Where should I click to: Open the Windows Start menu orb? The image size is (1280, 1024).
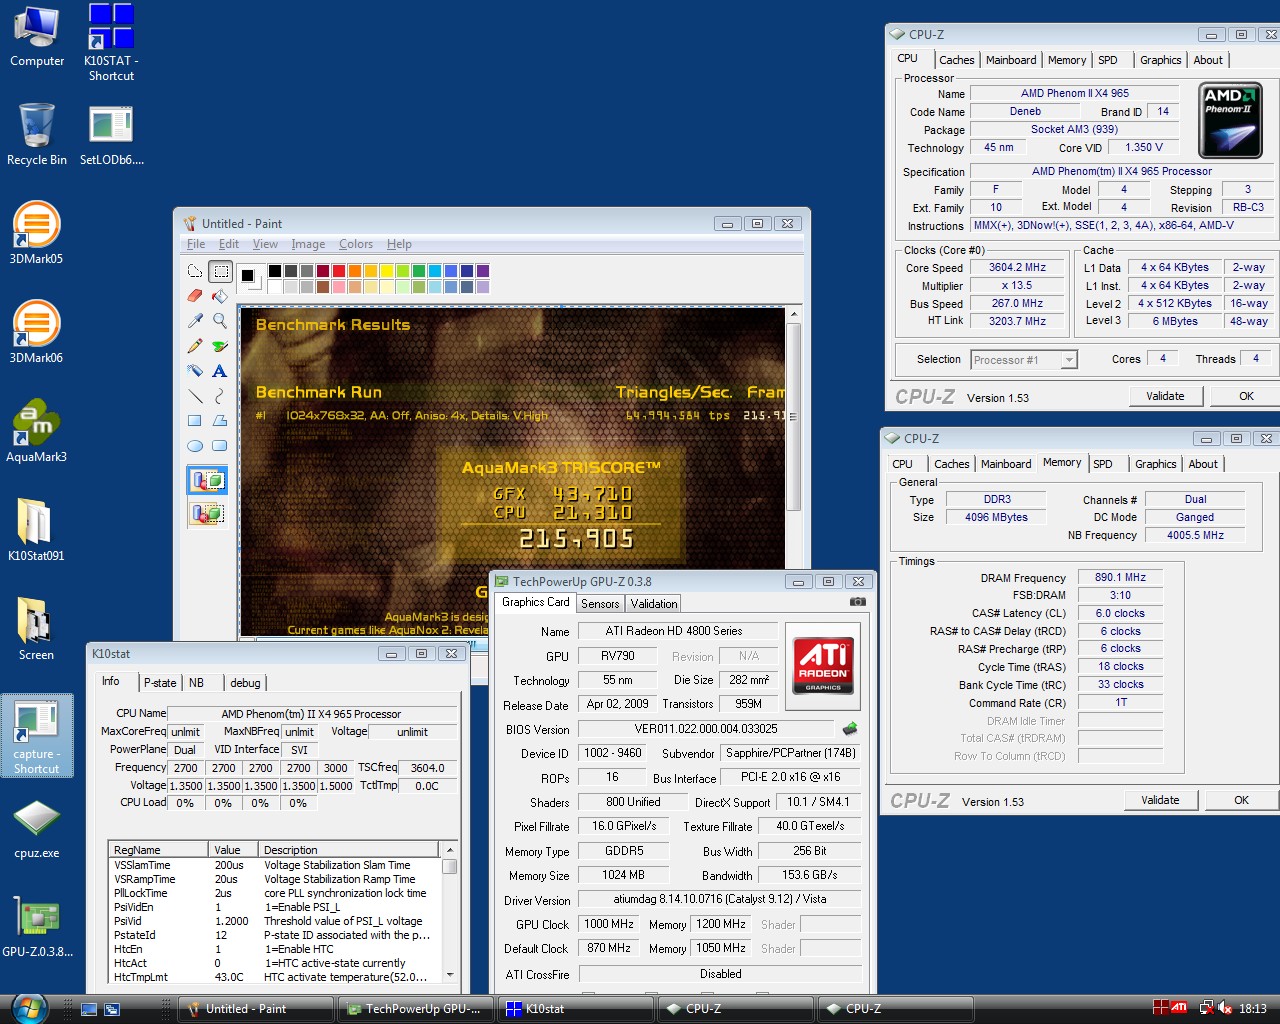(30, 1008)
